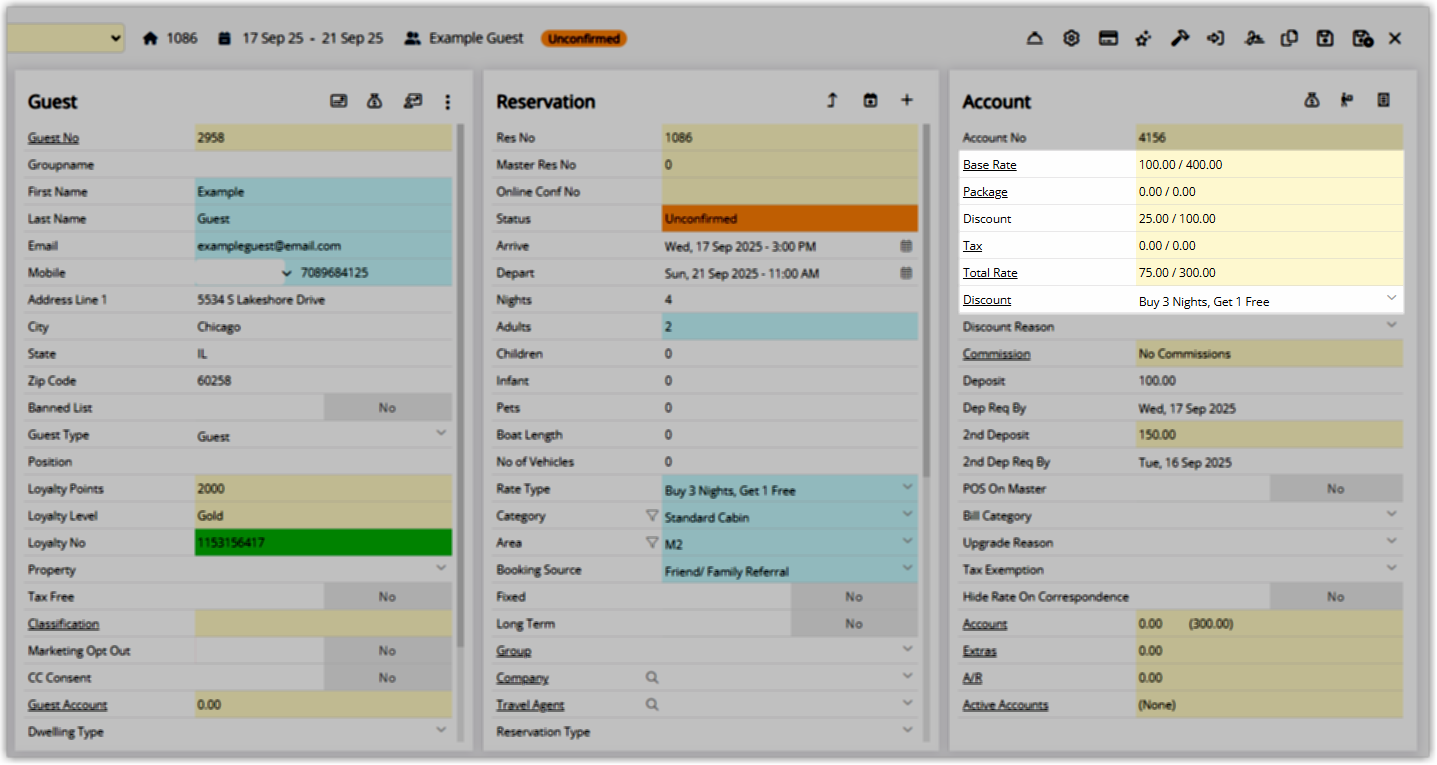Click the First Name field showing Example

[x=323, y=192]
